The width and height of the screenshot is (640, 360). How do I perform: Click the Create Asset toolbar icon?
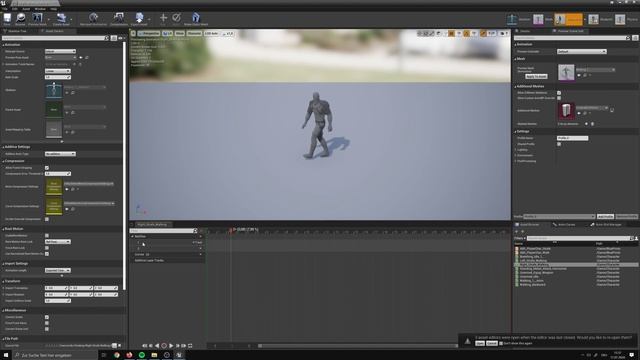(x=61, y=18)
